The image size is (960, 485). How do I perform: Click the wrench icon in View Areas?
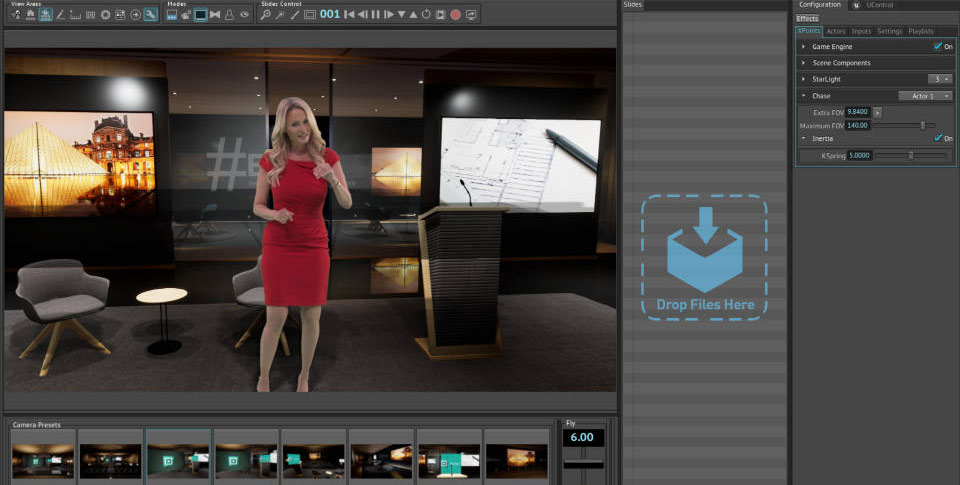[x=150, y=15]
